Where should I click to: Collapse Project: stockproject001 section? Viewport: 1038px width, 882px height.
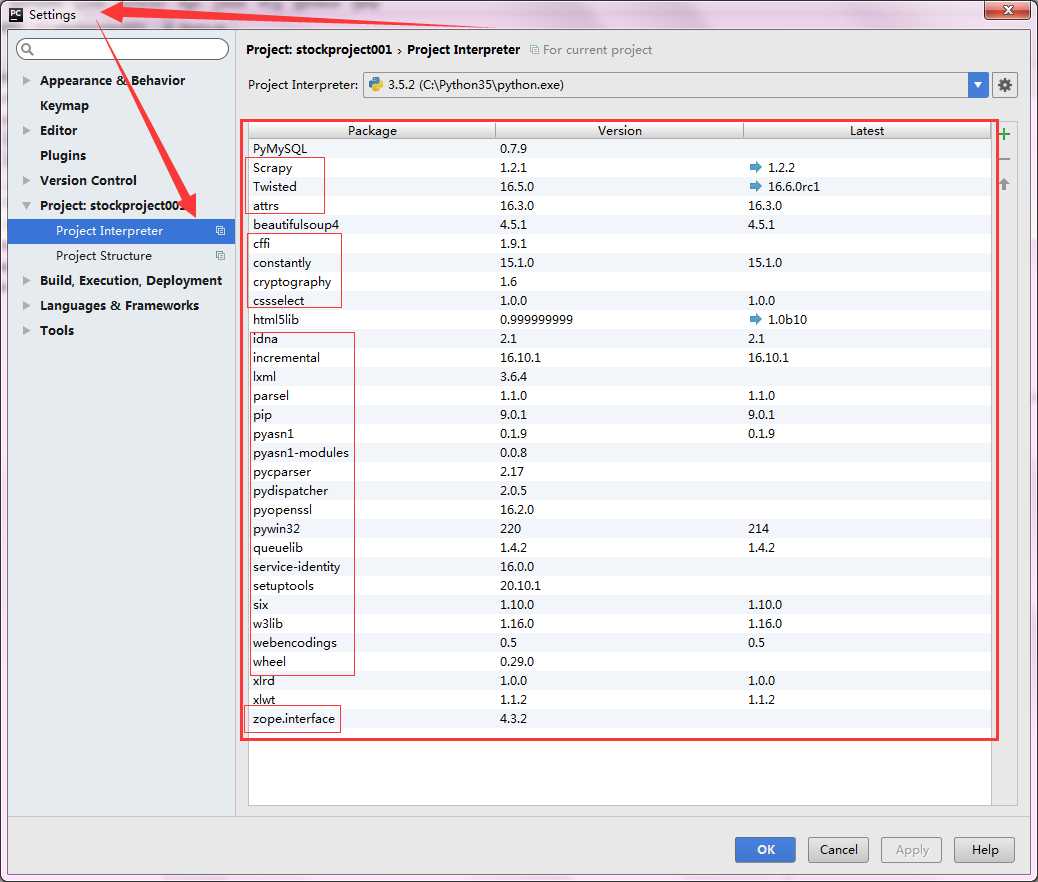tap(26, 205)
